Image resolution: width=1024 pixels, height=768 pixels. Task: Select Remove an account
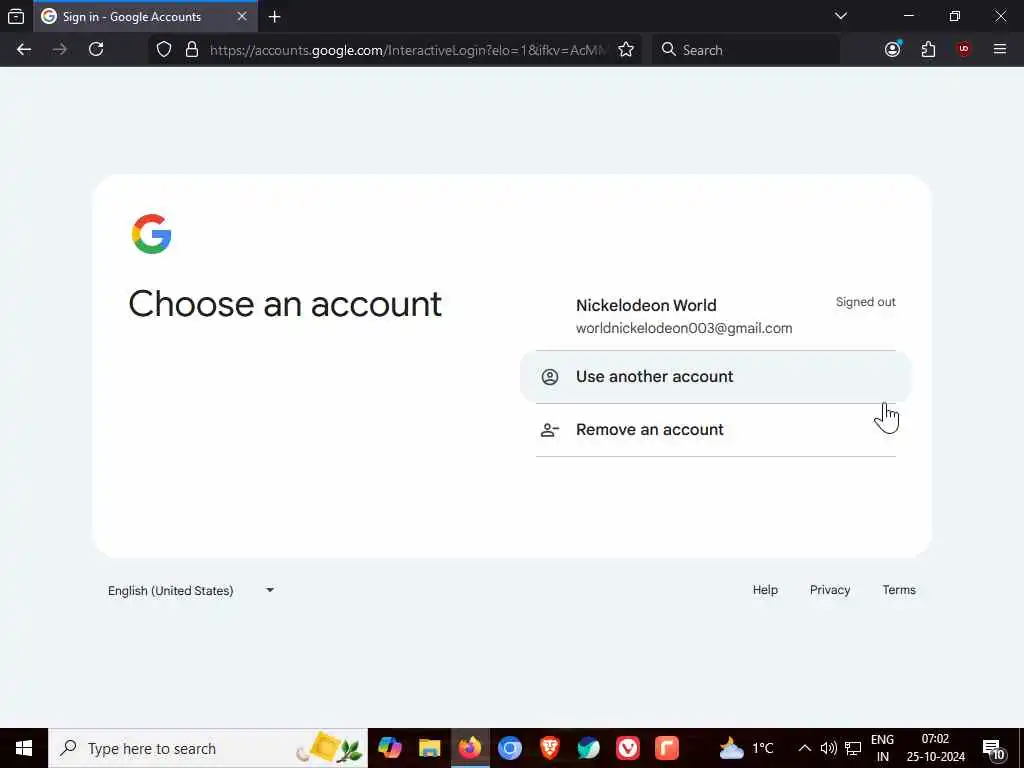pyautogui.click(x=716, y=430)
